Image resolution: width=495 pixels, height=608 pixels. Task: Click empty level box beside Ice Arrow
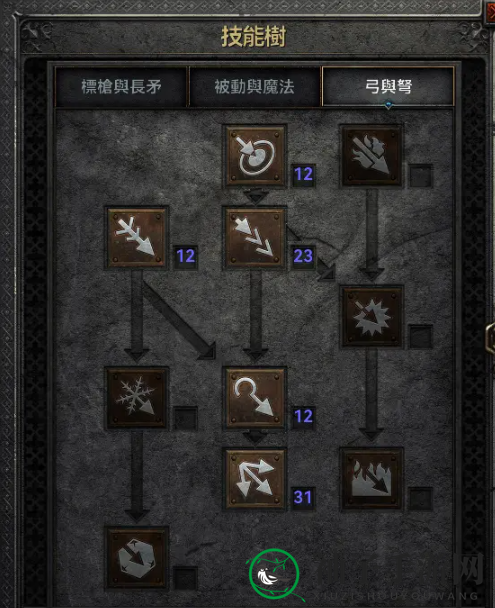[x=185, y=418]
